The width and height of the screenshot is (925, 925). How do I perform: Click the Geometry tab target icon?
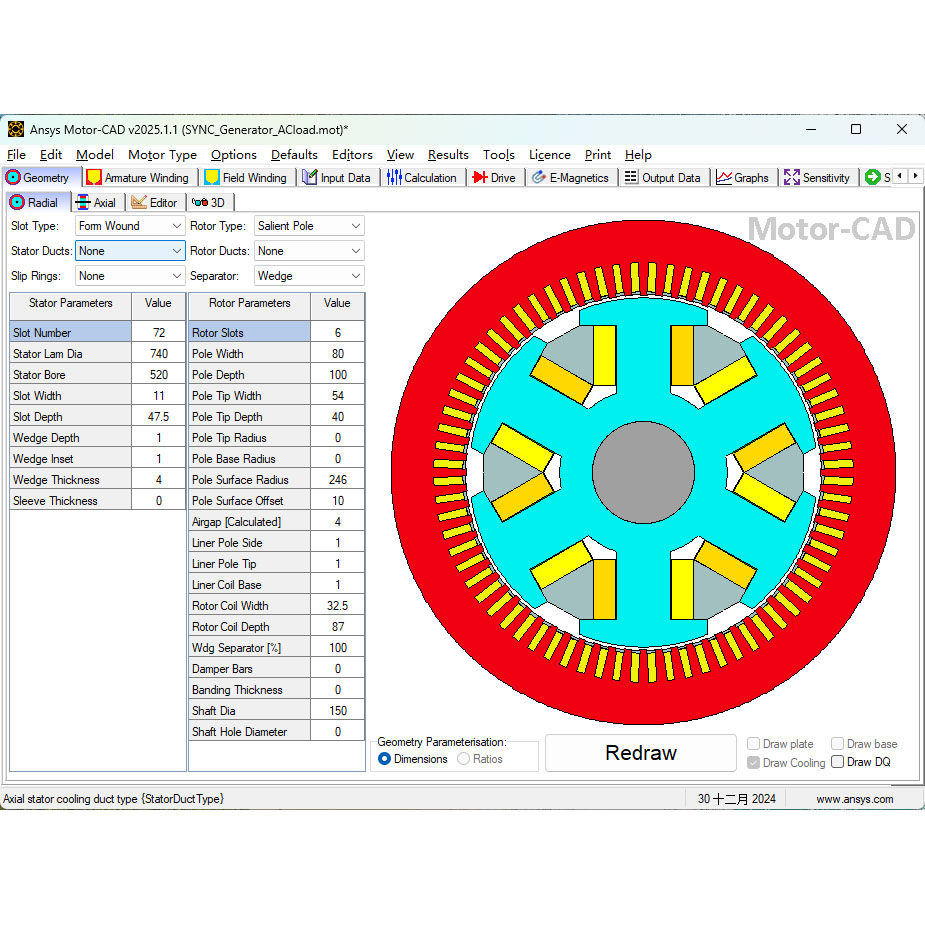(13, 178)
